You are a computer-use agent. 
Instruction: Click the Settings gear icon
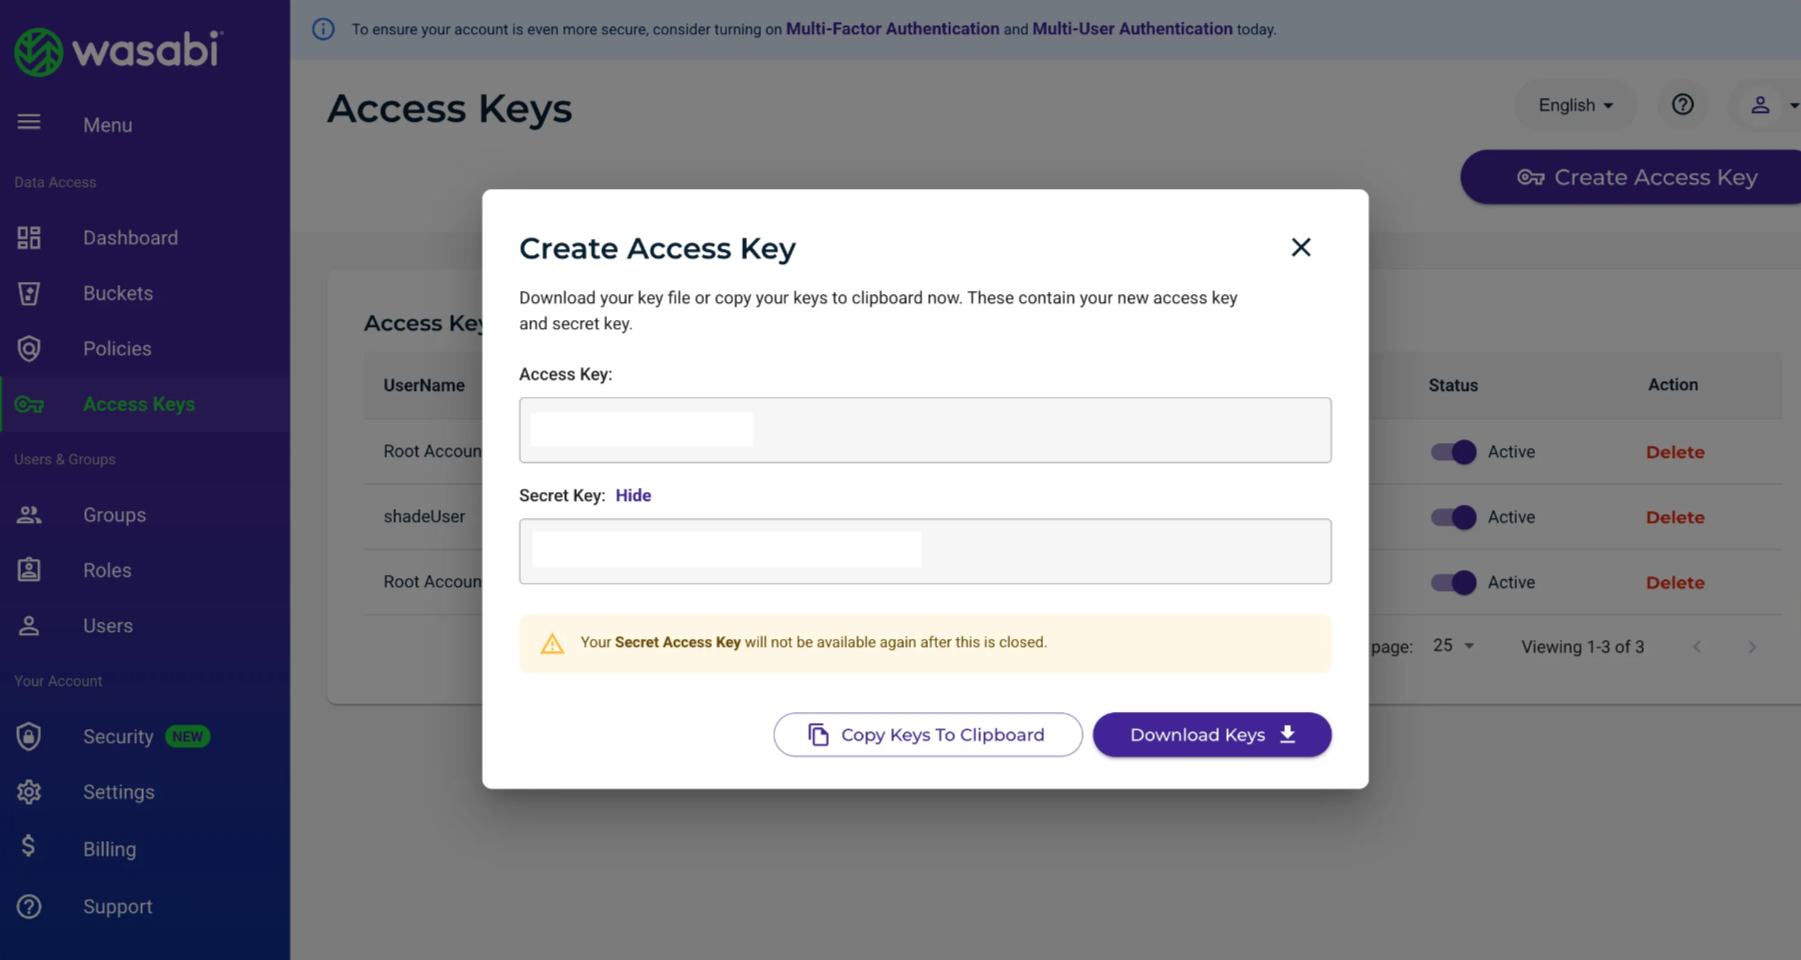(29, 792)
